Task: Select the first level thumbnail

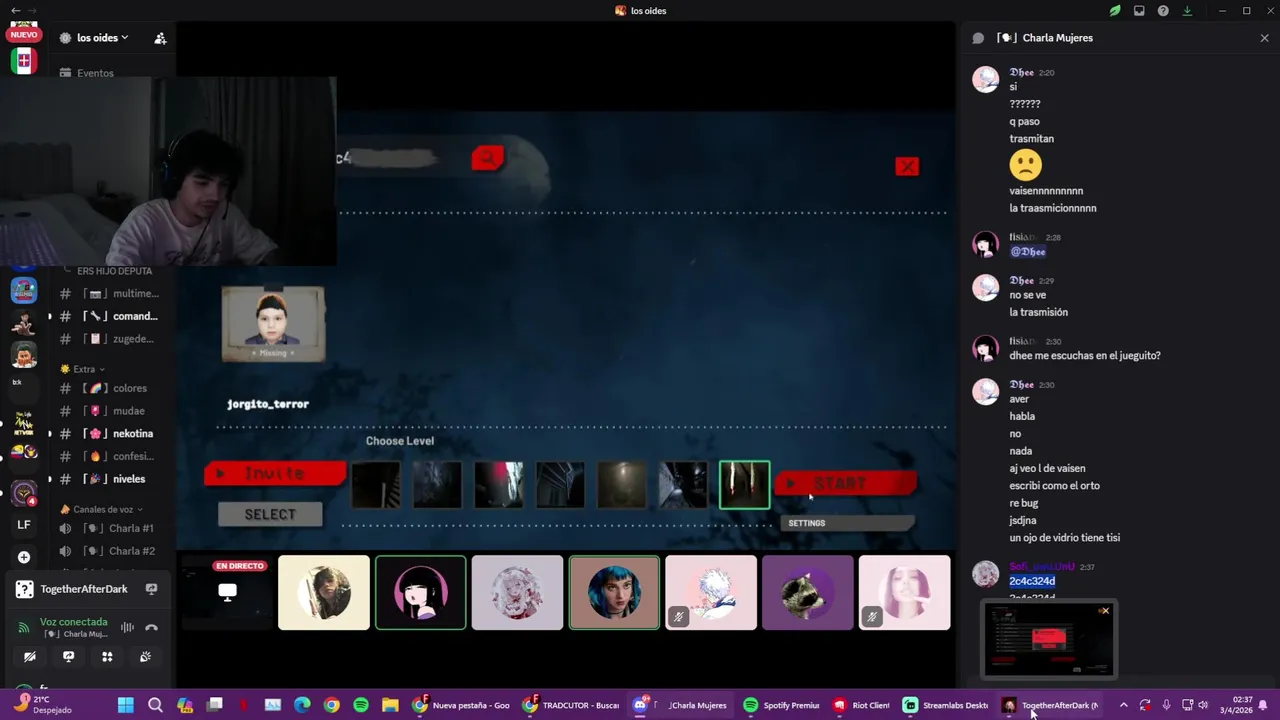Action: [376, 485]
